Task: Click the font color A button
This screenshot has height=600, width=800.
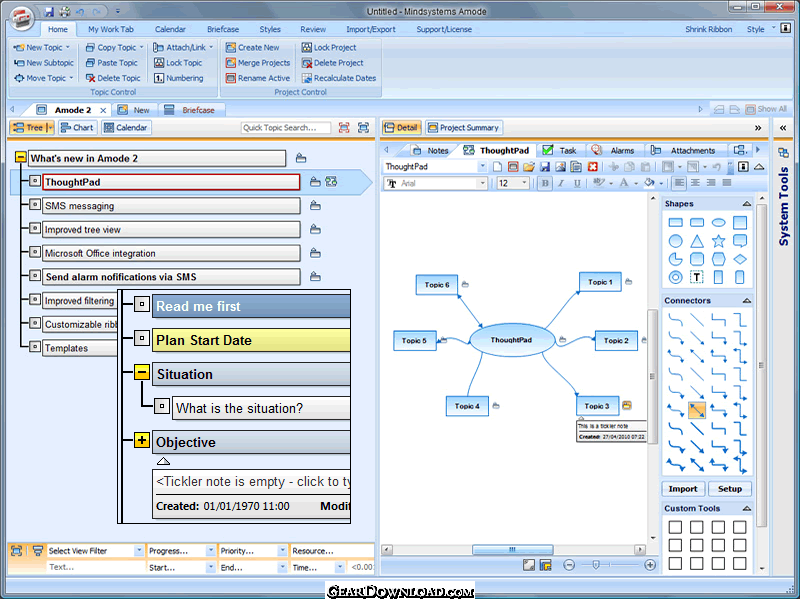Action: click(623, 183)
